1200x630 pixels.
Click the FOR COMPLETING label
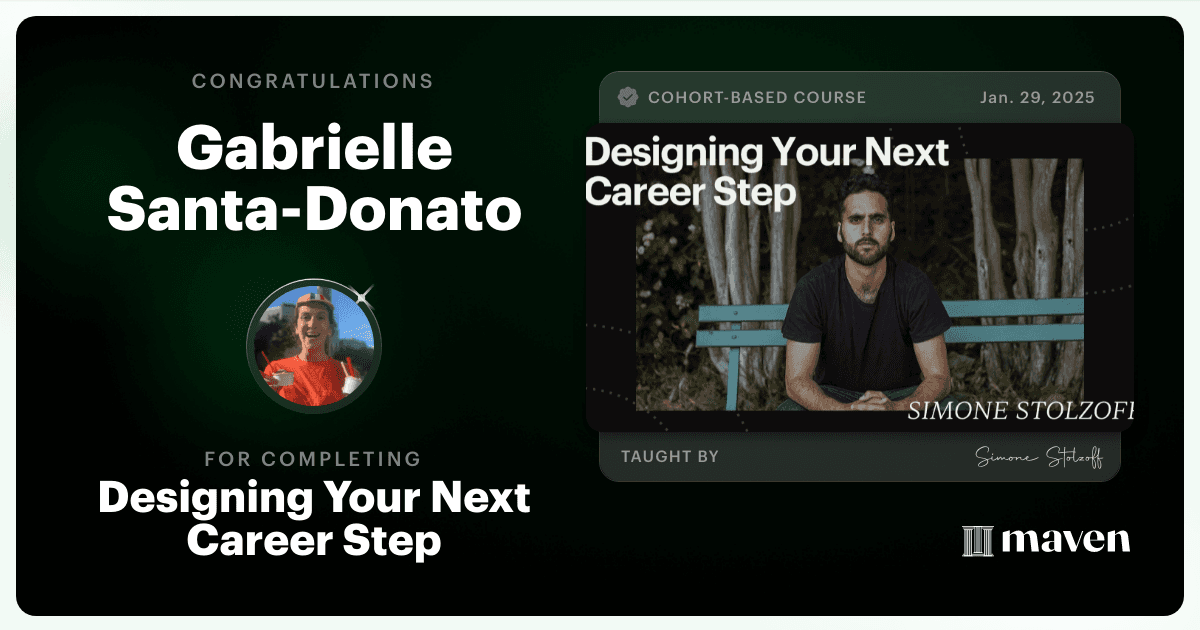click(x=314, y=459)
